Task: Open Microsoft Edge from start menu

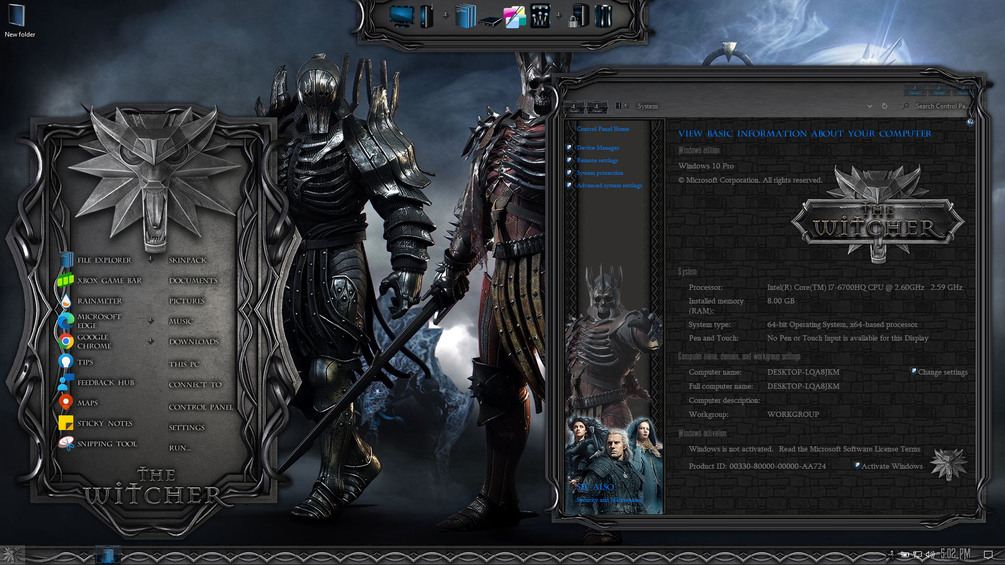Action: [91, 321]
